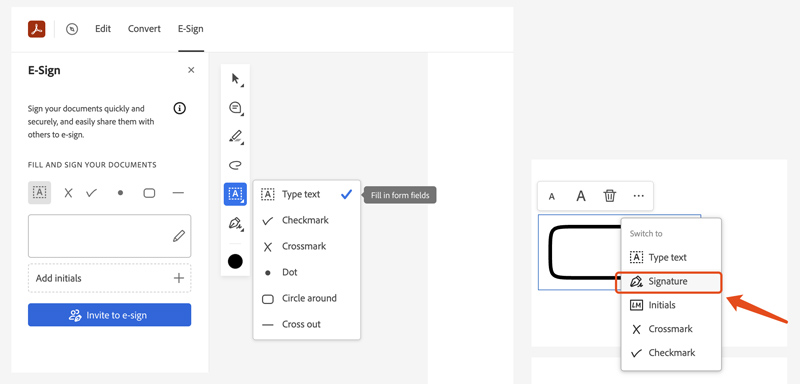Select the arrow selection tool in vertical toolbar

click(236, 79)
